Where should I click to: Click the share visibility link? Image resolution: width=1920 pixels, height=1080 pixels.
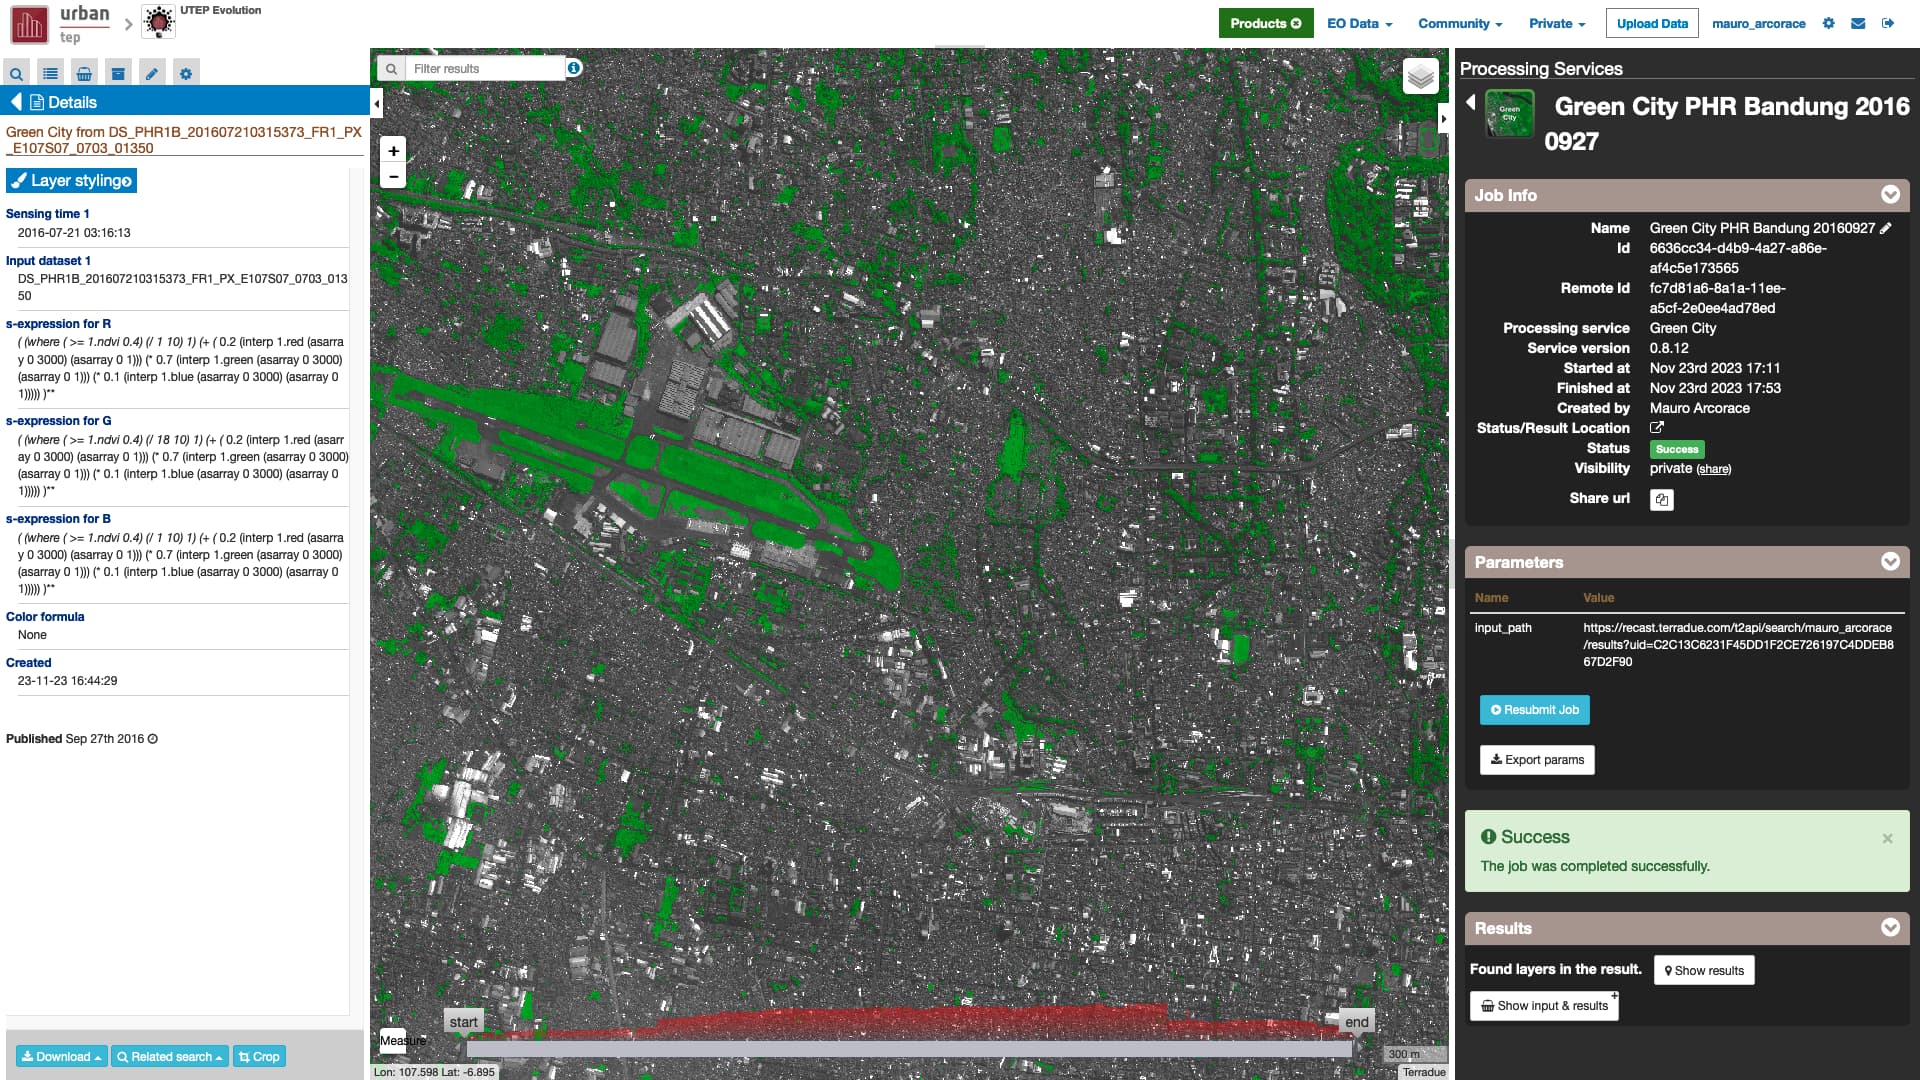[x=1713, y=469]
